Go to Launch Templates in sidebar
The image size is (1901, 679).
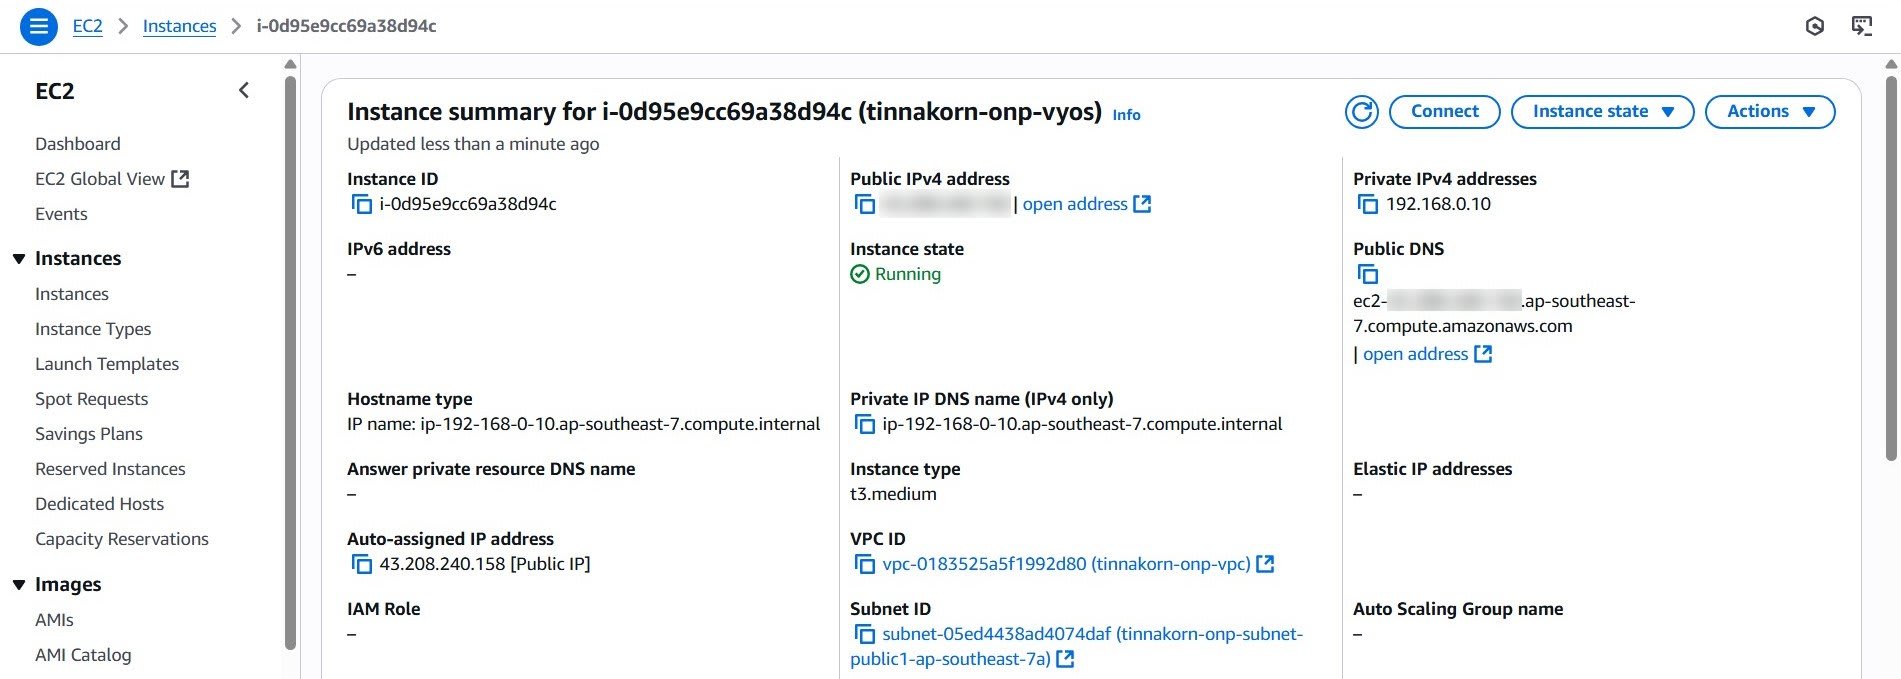(x=107, y=364)
